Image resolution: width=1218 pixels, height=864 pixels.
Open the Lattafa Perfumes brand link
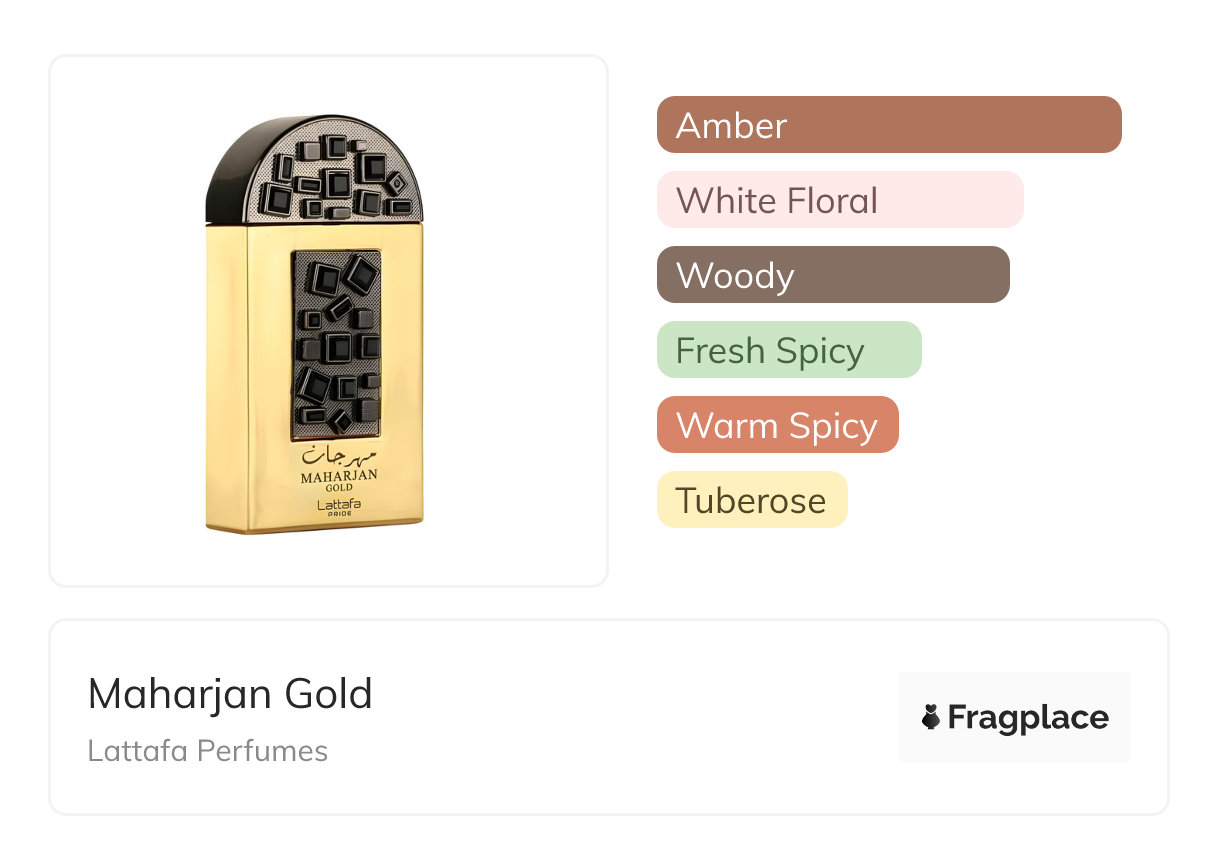[207, 750]
